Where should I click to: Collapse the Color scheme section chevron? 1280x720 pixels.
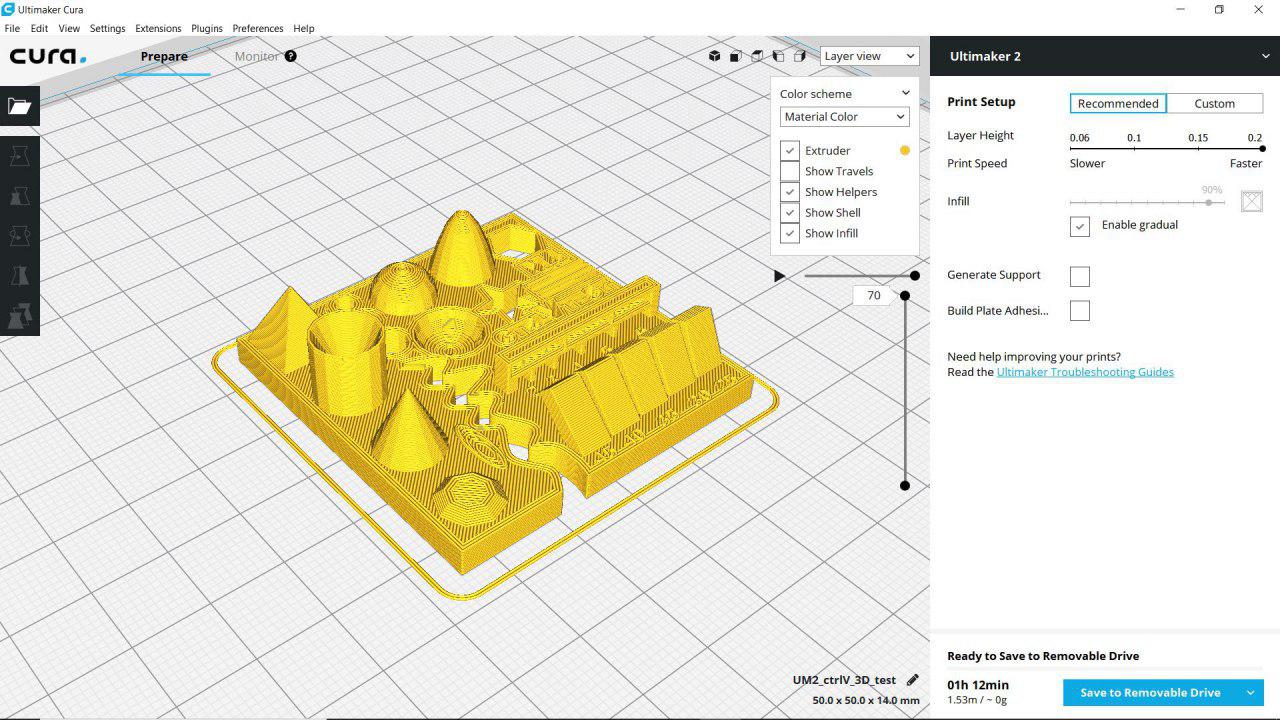pos(906,93)
